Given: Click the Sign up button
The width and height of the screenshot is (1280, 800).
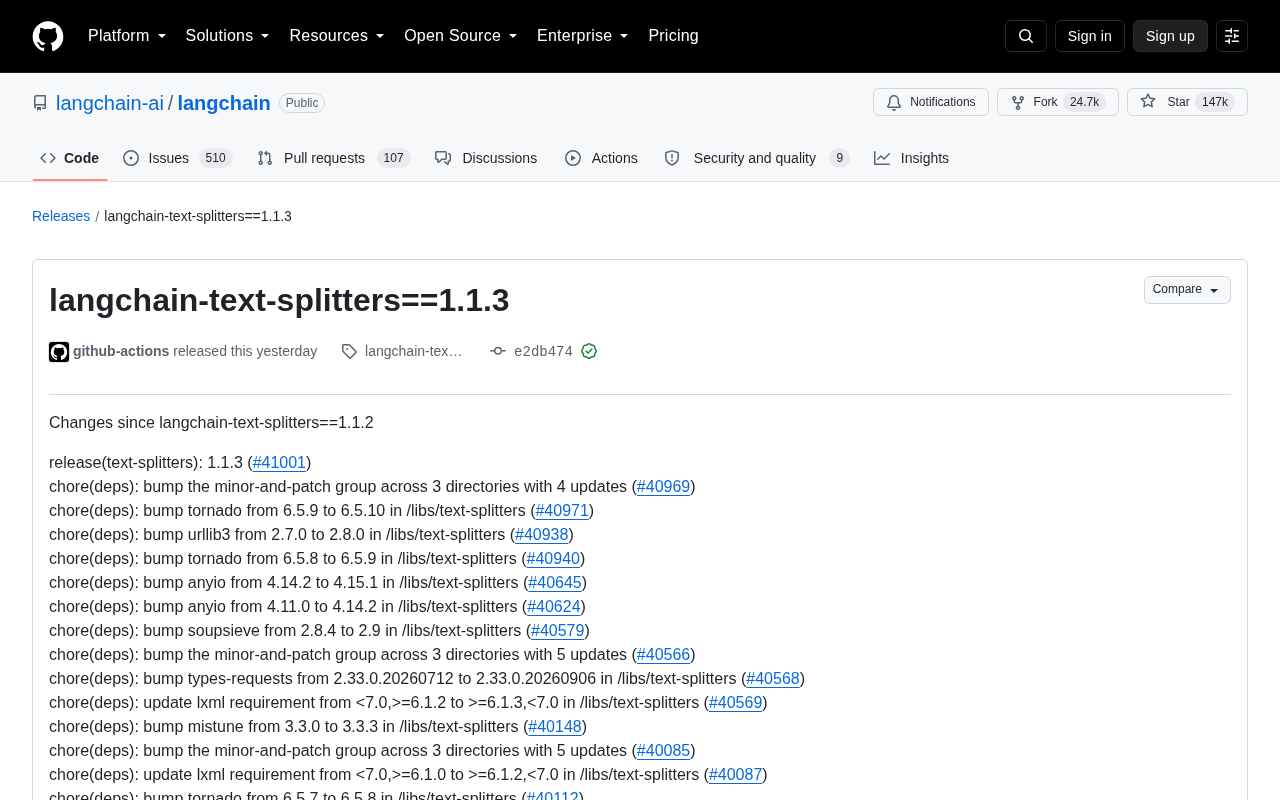Looking at the screenshot, I should (x=1170, y=36).
